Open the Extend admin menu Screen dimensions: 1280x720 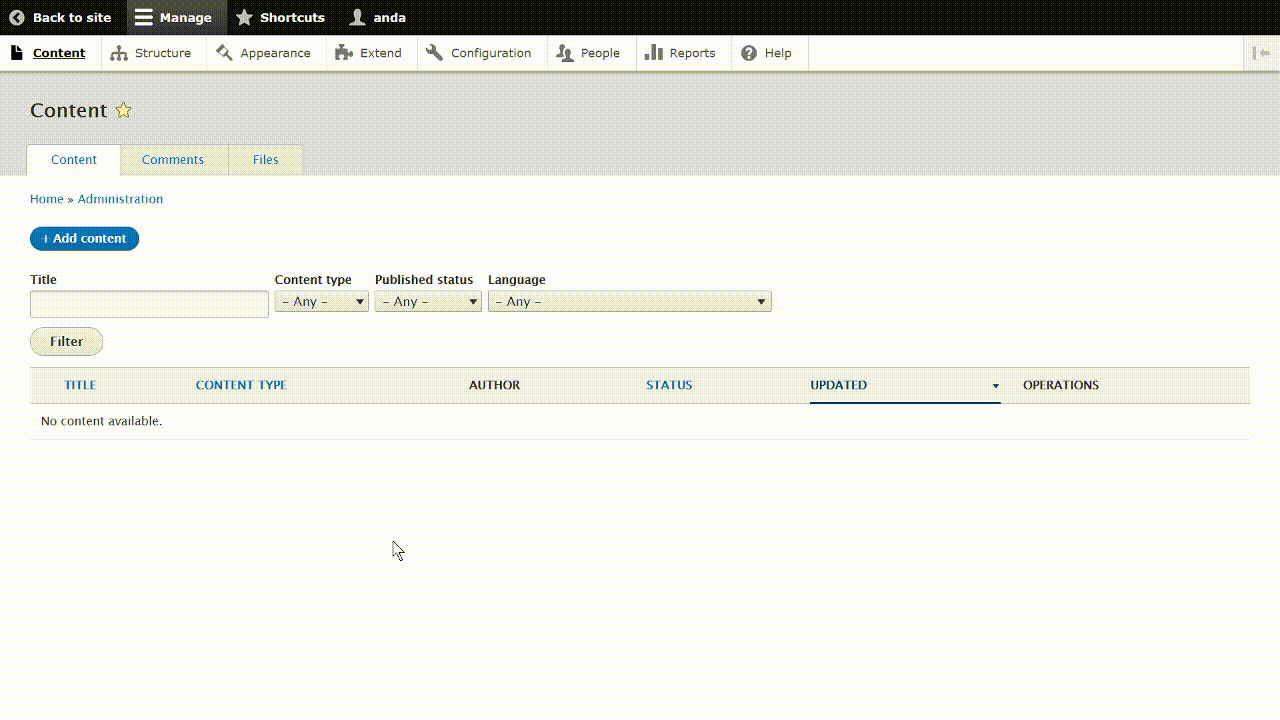[369, 53]
